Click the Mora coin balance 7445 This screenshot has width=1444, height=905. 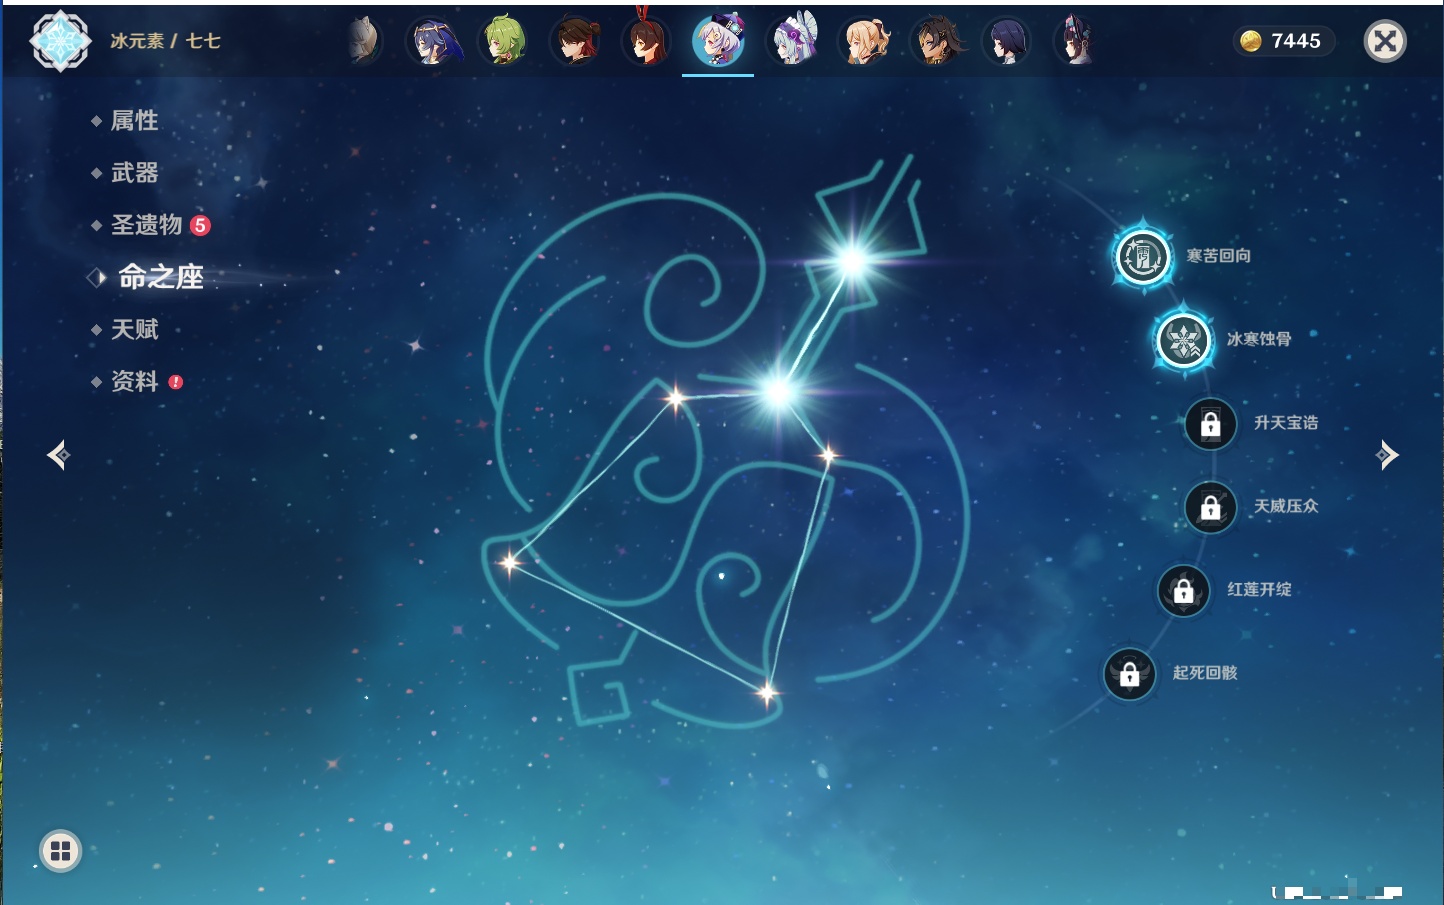[x=1283, y=41]
